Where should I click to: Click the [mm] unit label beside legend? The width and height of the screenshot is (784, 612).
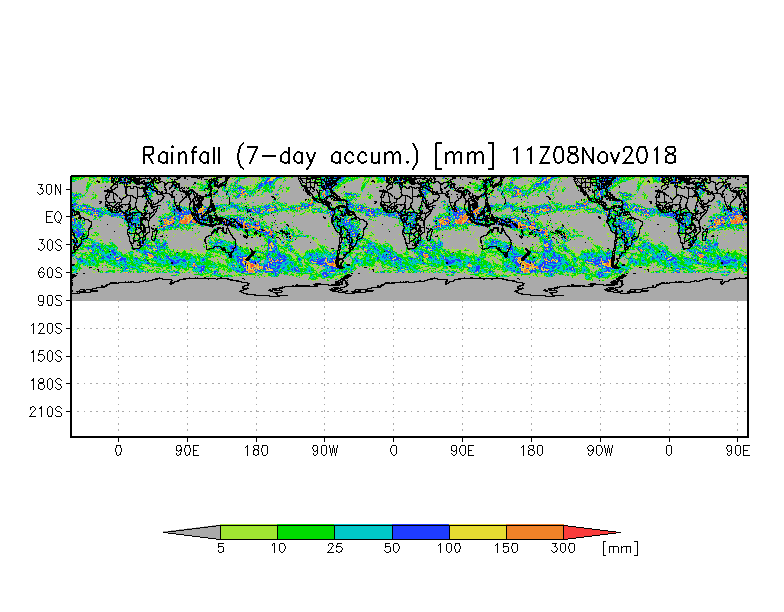coord(620,548)
